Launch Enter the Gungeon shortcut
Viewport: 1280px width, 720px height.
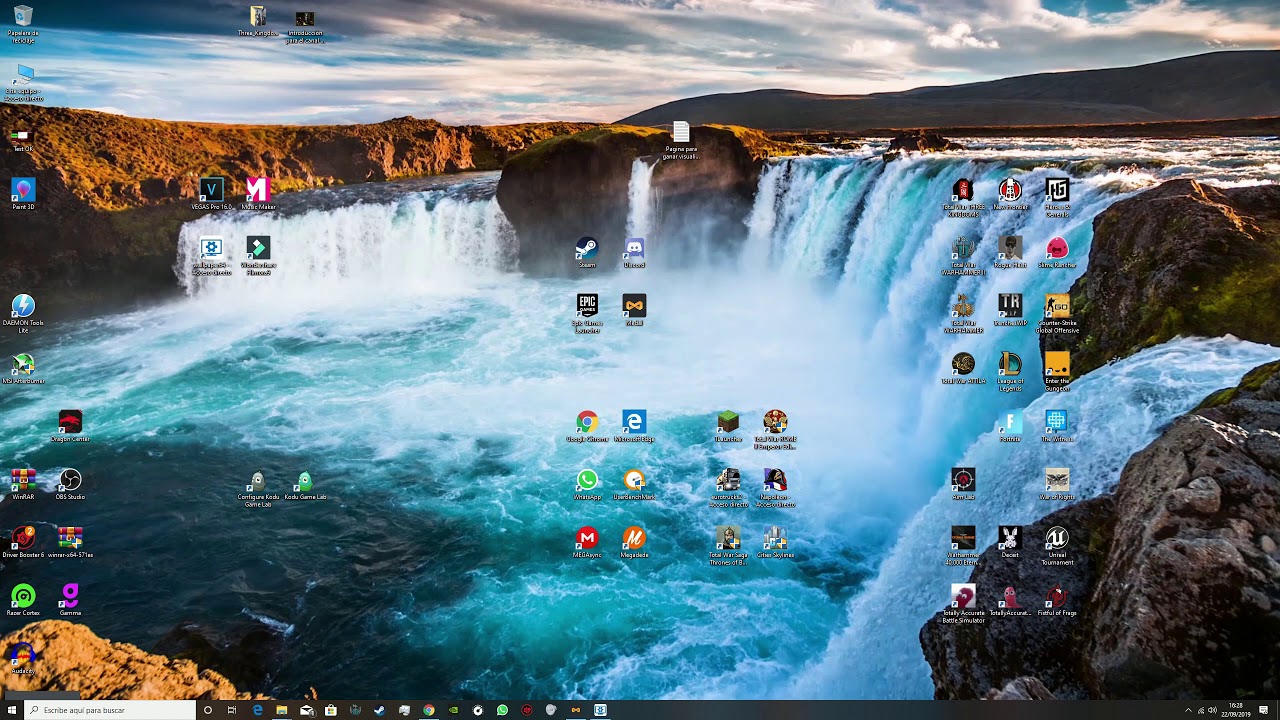[x=1057, y=372]
